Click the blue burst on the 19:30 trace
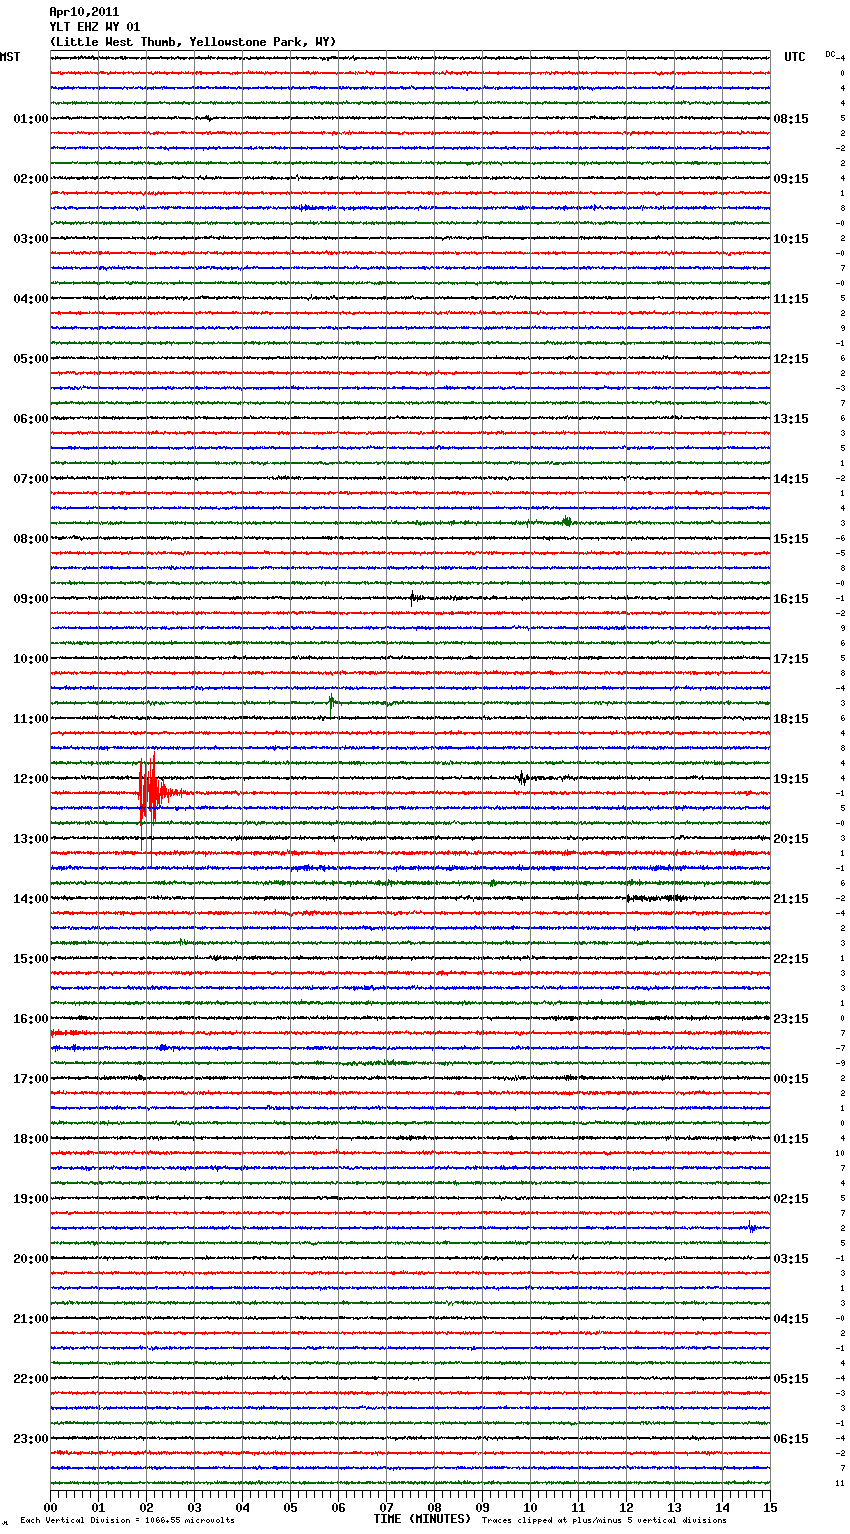Image resolution: width=850 pixels, height=1534 pixels. (752, 1227)
